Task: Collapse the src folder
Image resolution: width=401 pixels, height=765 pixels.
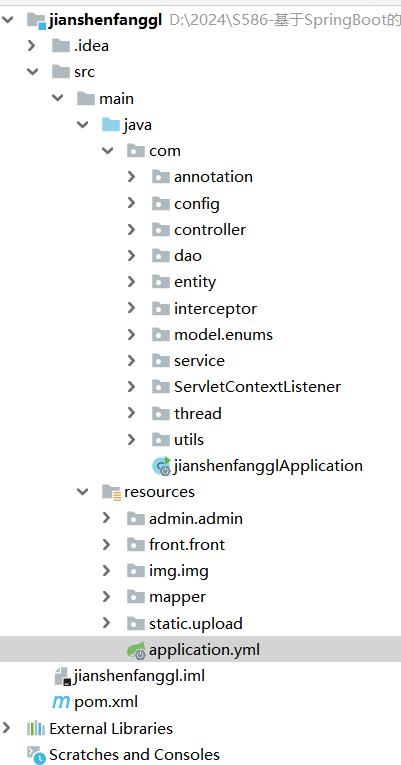Action: tap(33, 72)
